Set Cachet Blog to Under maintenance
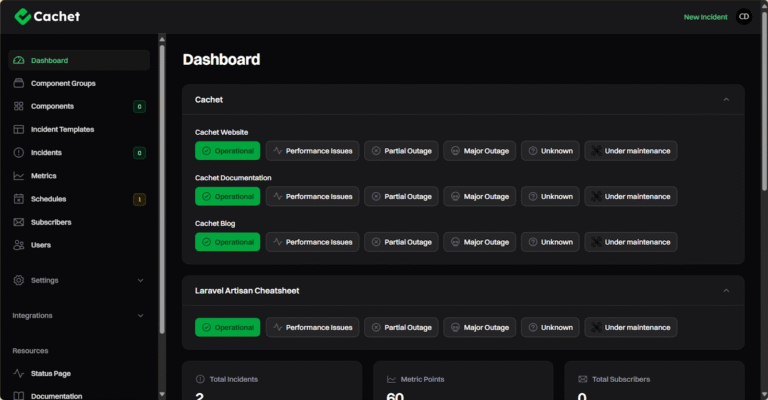The height and width of the screenshot is (400, 768). [x=631, y=242]
